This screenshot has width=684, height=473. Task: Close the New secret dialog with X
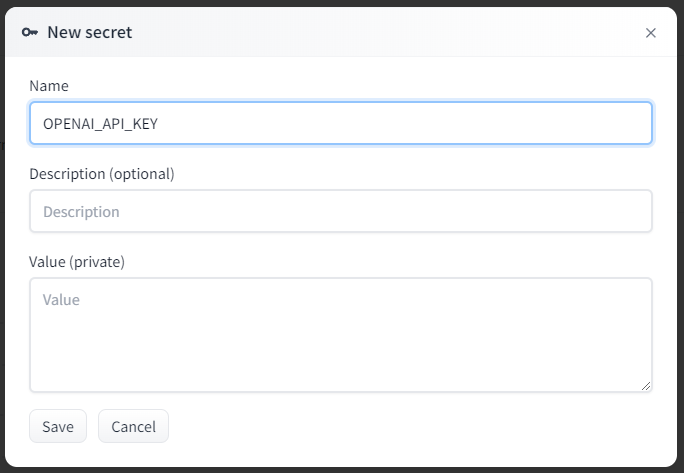click(x=650, y=33)
